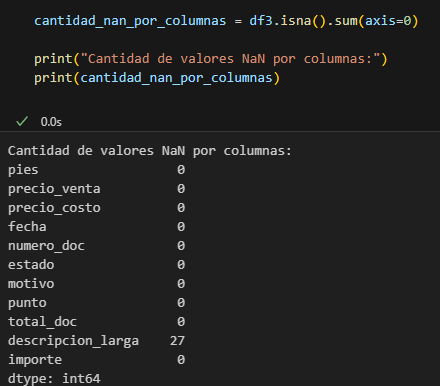
Task: Click the fecha row in output
Action: [96, 227]
